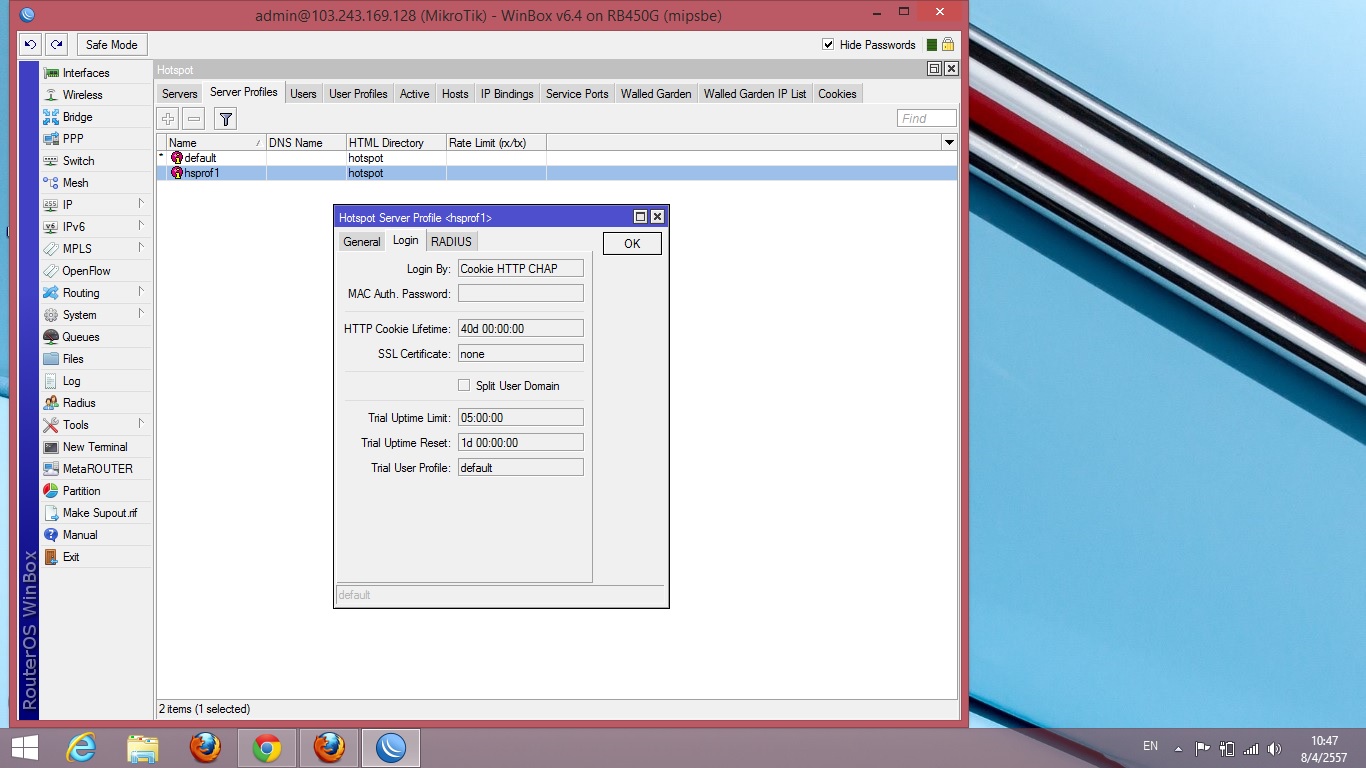Switch to the Users tab

[303, 94]
